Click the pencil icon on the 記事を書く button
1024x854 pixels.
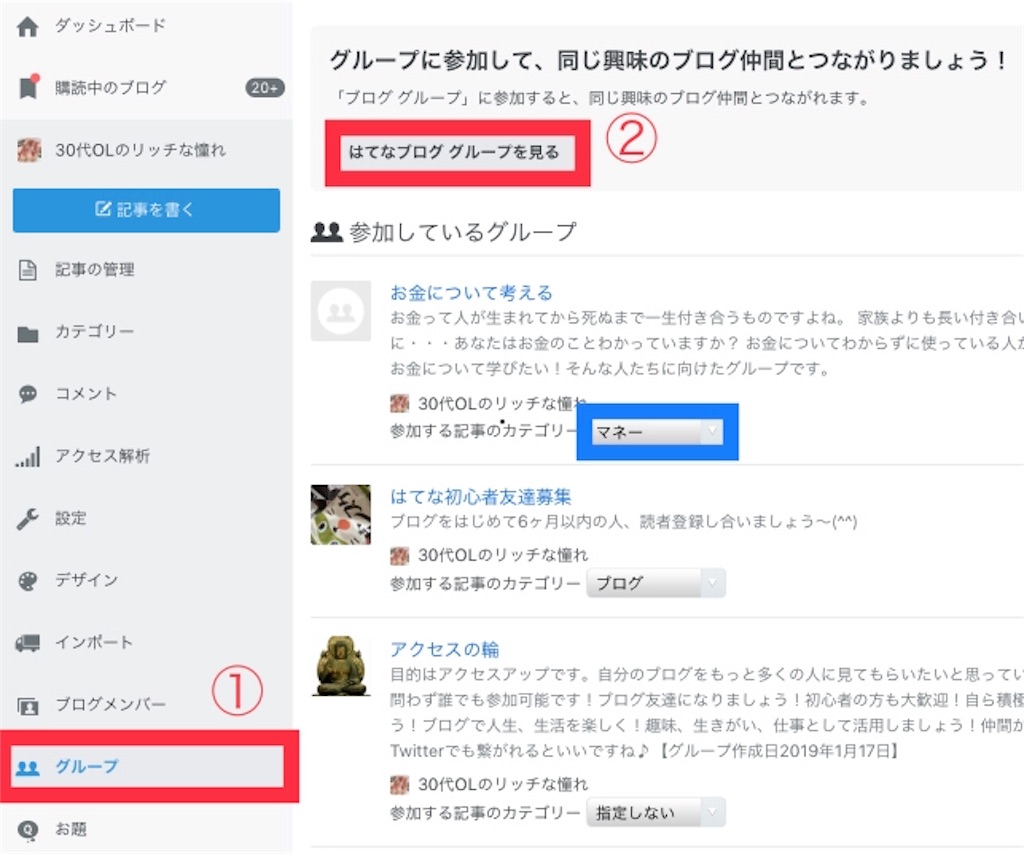[103, 209]
